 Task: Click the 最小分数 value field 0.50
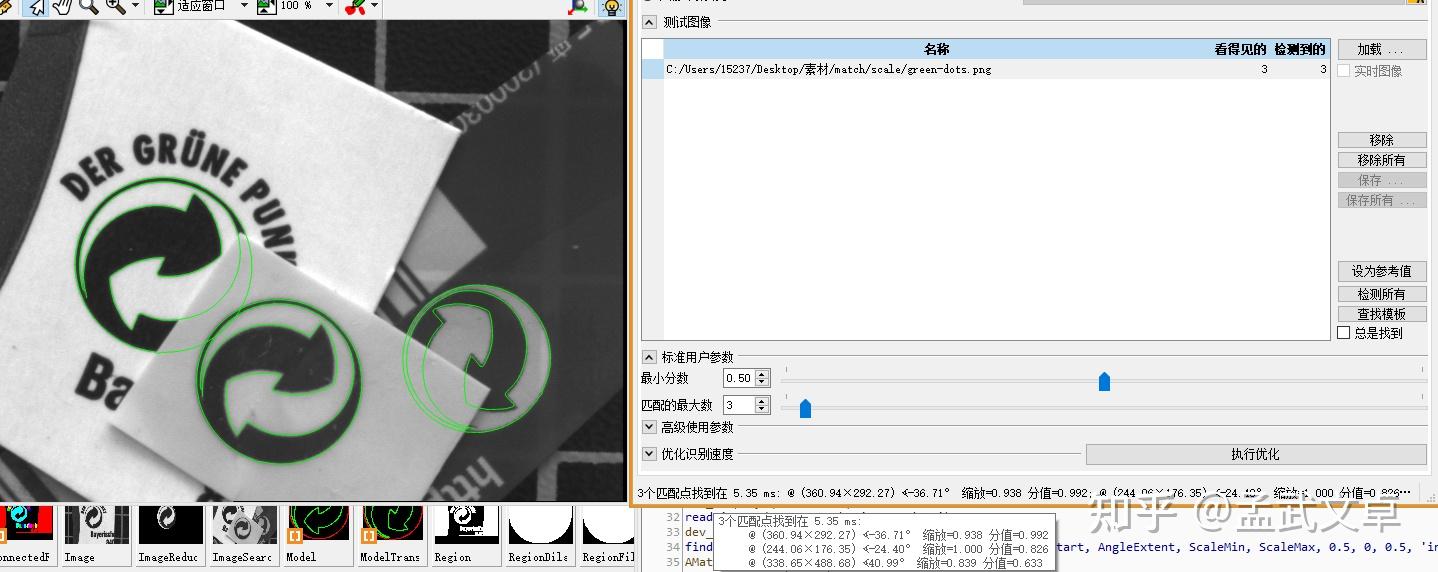coord(739,378)
